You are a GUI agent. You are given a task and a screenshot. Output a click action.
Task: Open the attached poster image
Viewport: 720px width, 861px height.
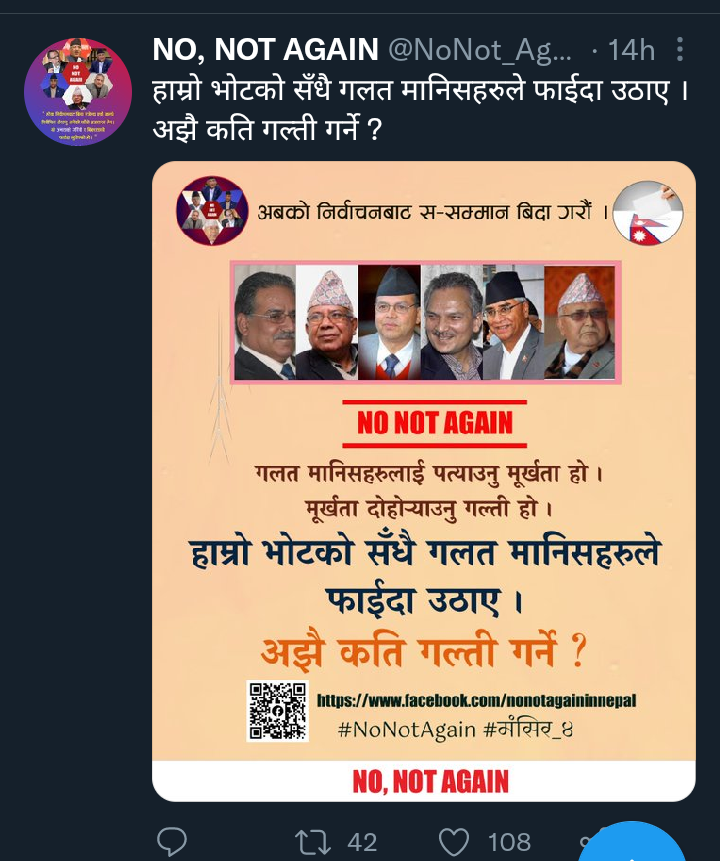[423, 481]
